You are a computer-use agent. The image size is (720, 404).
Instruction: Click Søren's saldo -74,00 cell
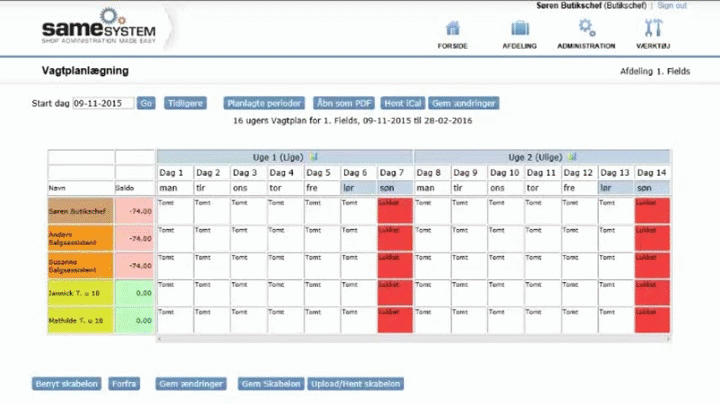(x=135, y=211)
